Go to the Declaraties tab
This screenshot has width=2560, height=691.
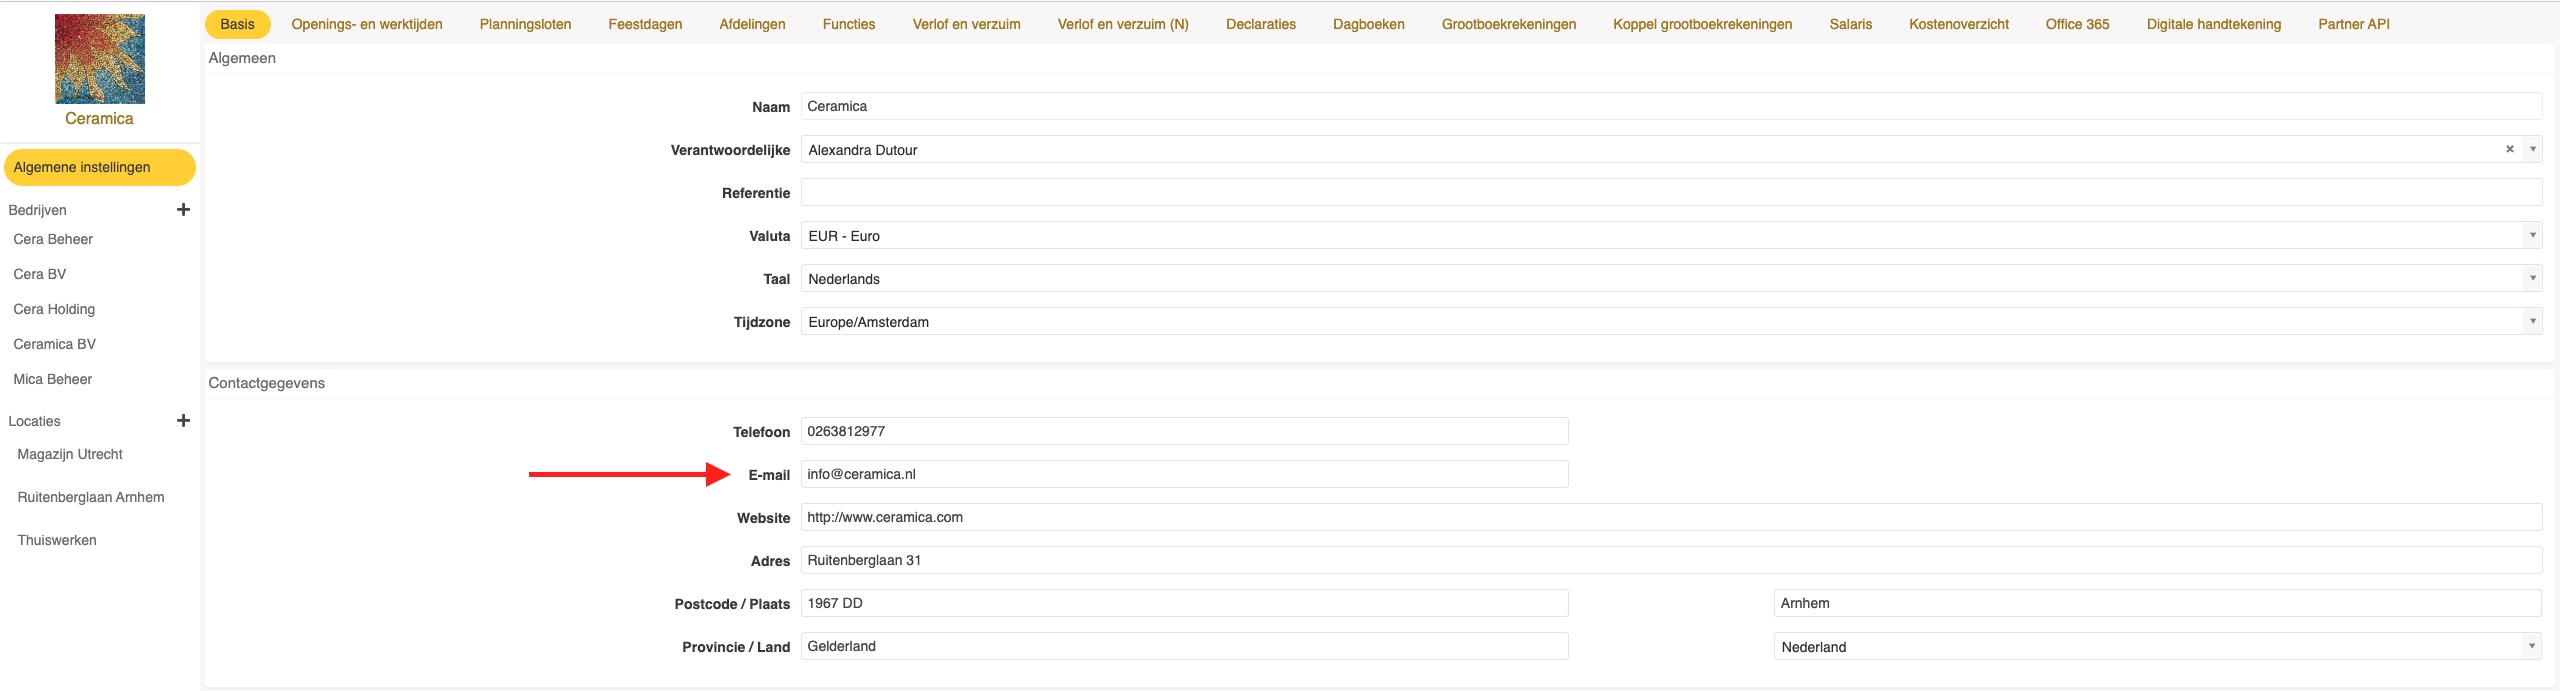click(1261, 24)
